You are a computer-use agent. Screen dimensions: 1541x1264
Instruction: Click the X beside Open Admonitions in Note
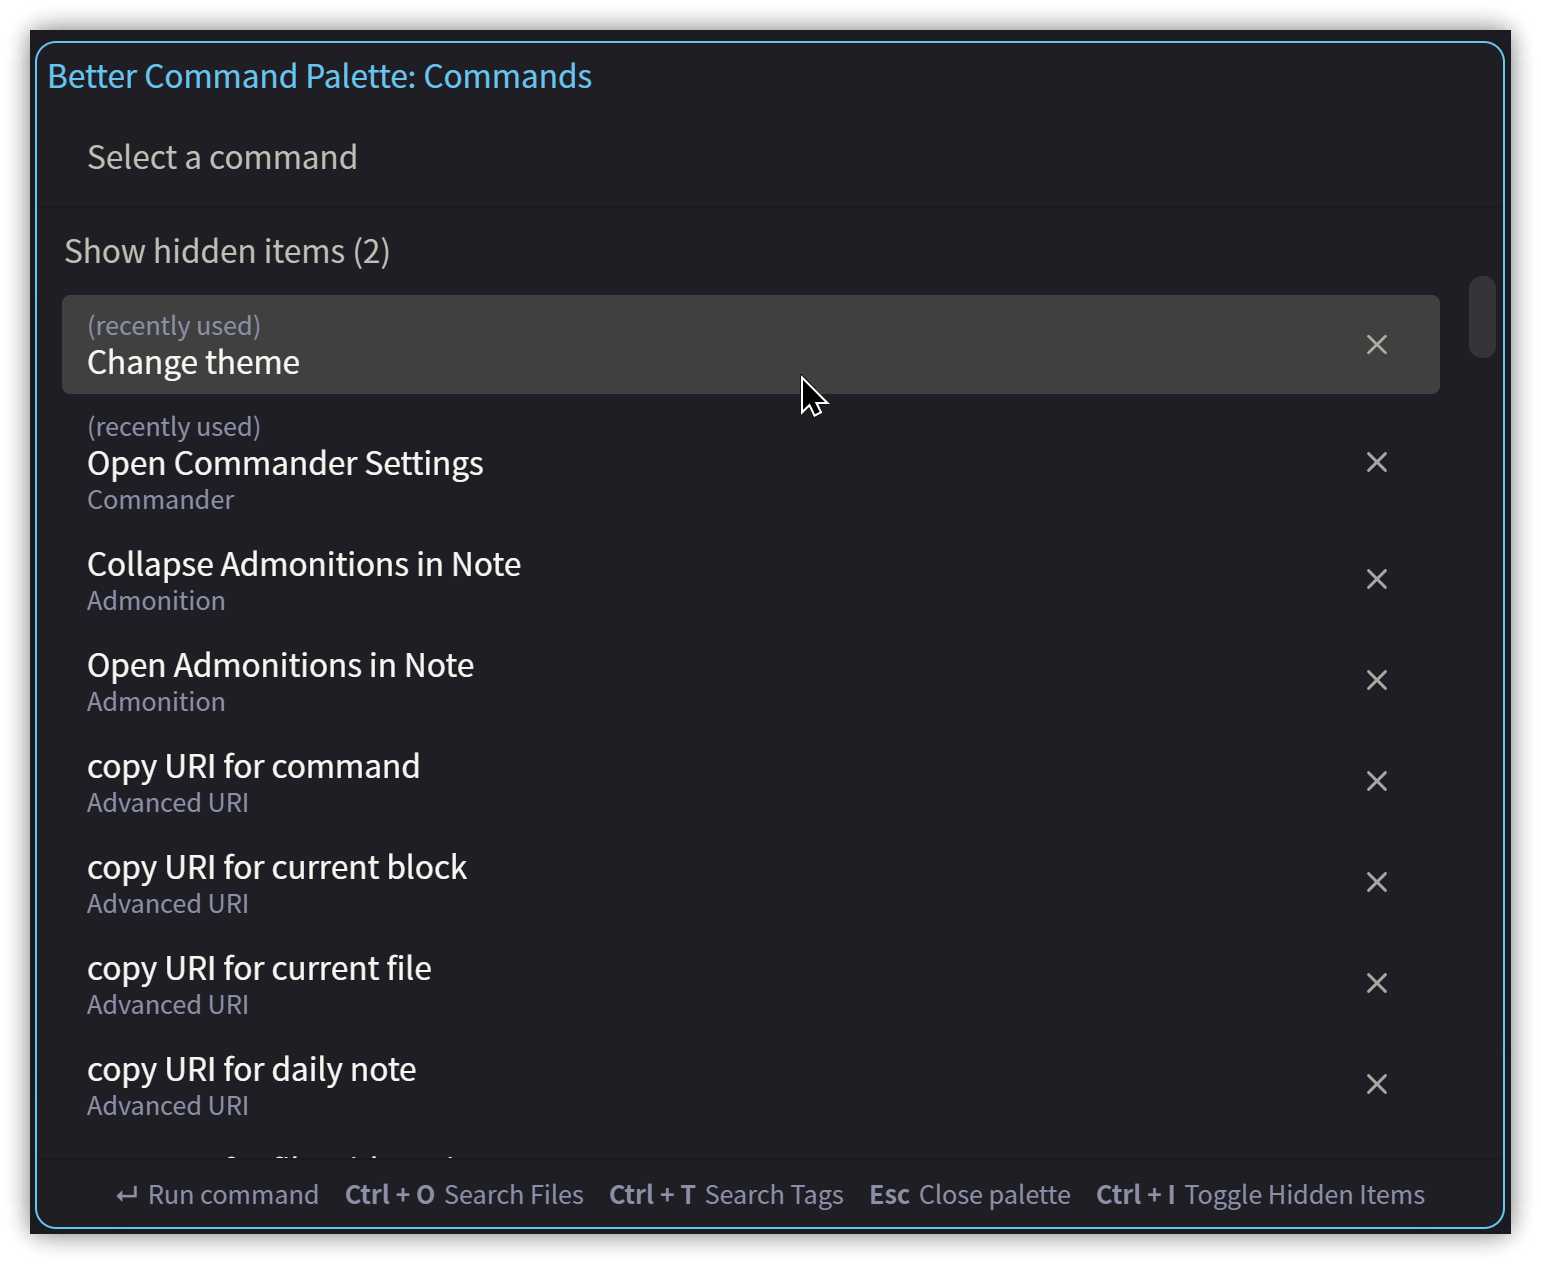coord(1377,680)
